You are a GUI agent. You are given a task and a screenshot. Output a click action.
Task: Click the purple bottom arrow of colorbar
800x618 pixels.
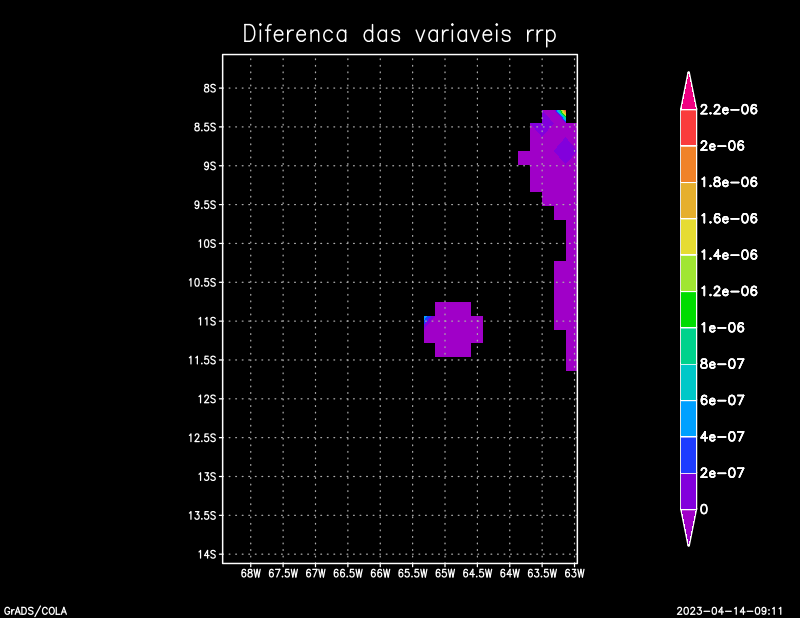pos(688,526)
